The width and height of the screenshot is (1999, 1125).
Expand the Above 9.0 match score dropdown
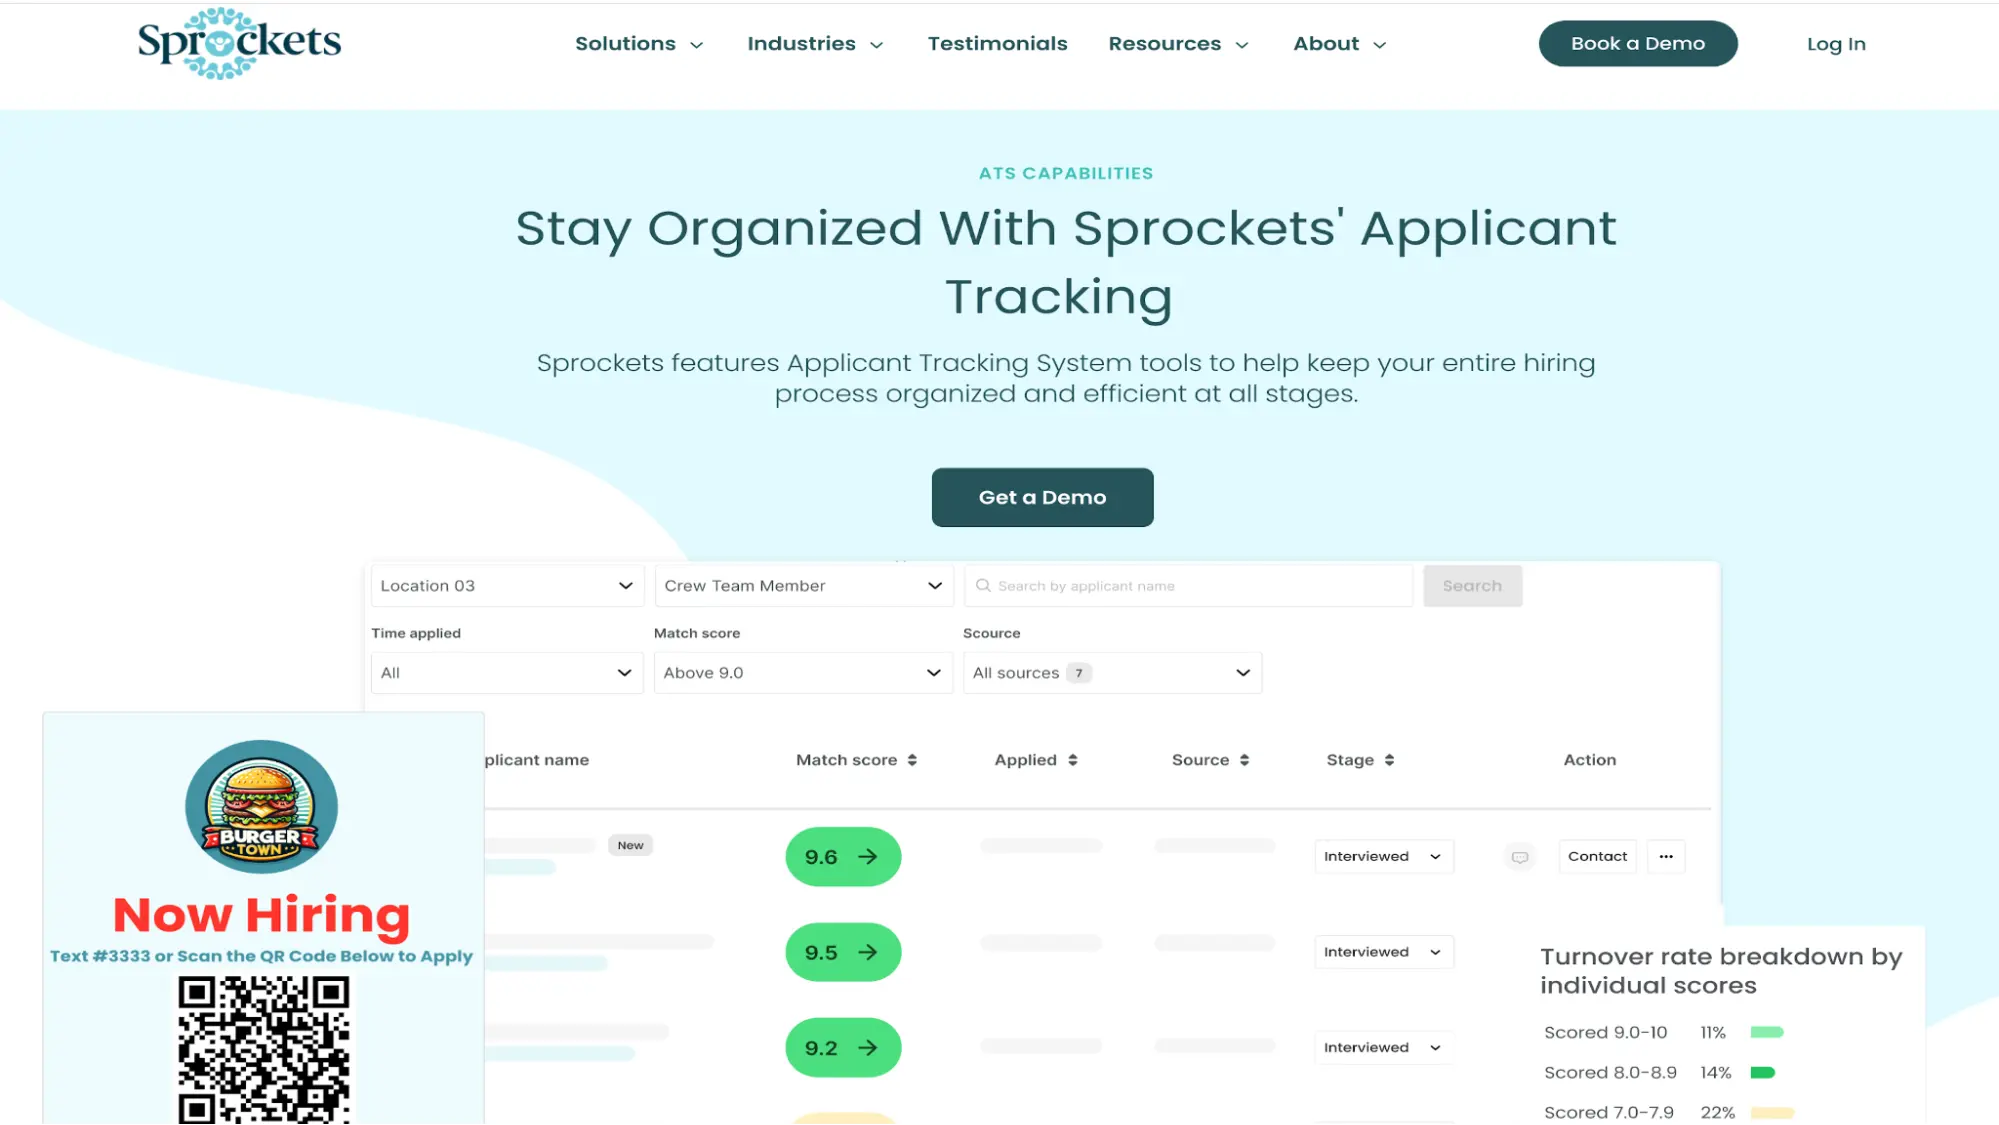[x=802, y=673]
